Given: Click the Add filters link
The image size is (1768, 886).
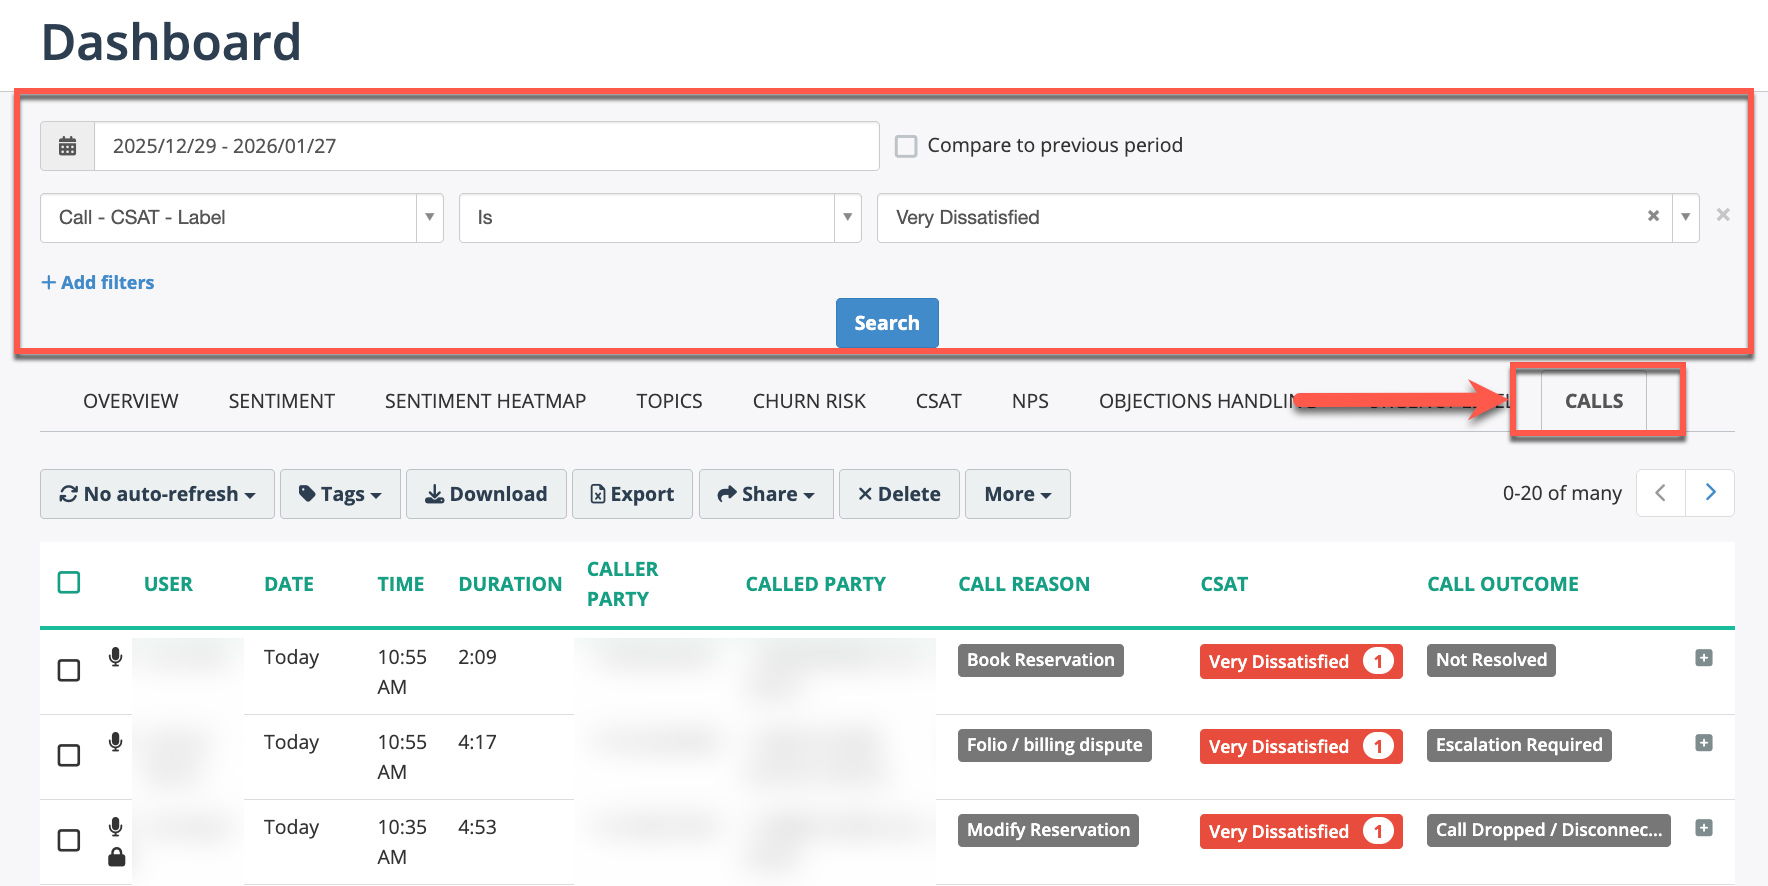Looking at the screenshot, I should [98, 283].
